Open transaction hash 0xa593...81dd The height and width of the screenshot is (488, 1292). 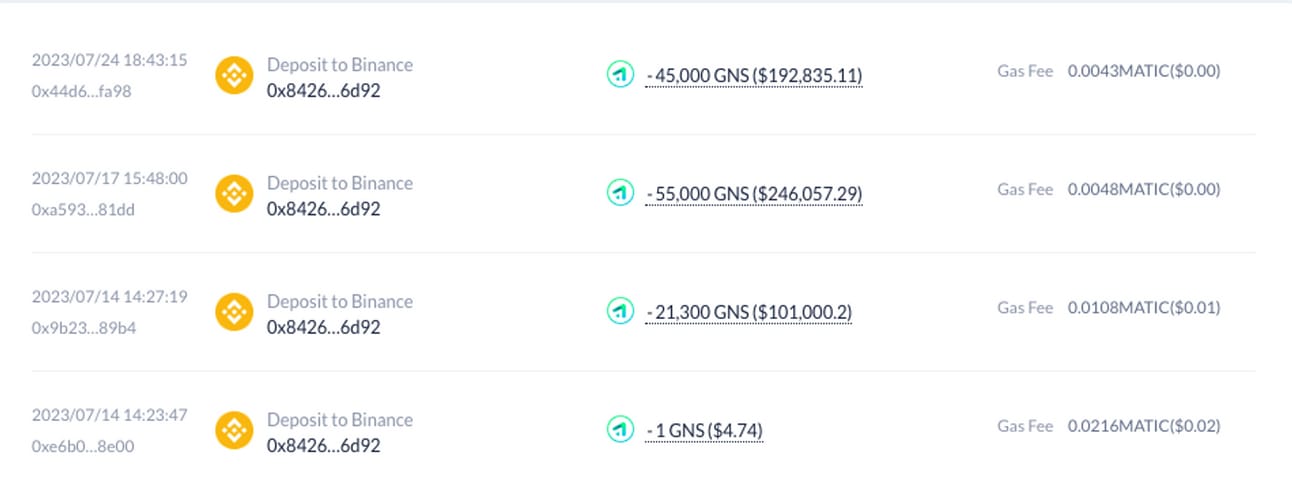tap(83, 209)
